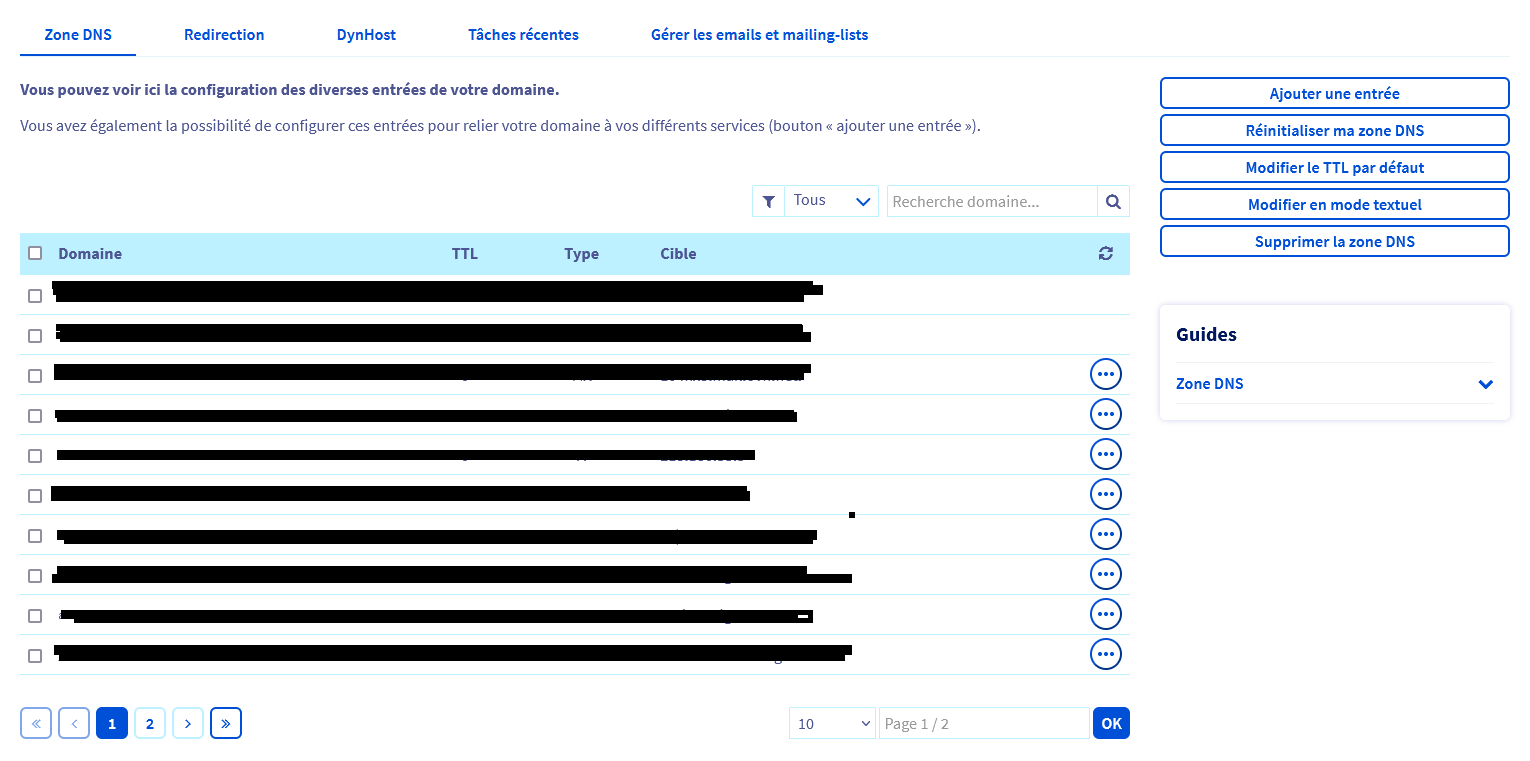Image resolution: width=1530 pixels, height=761 pixels.
Task: Check the first DNS entry checkbox
Action: tap(35, 296)
